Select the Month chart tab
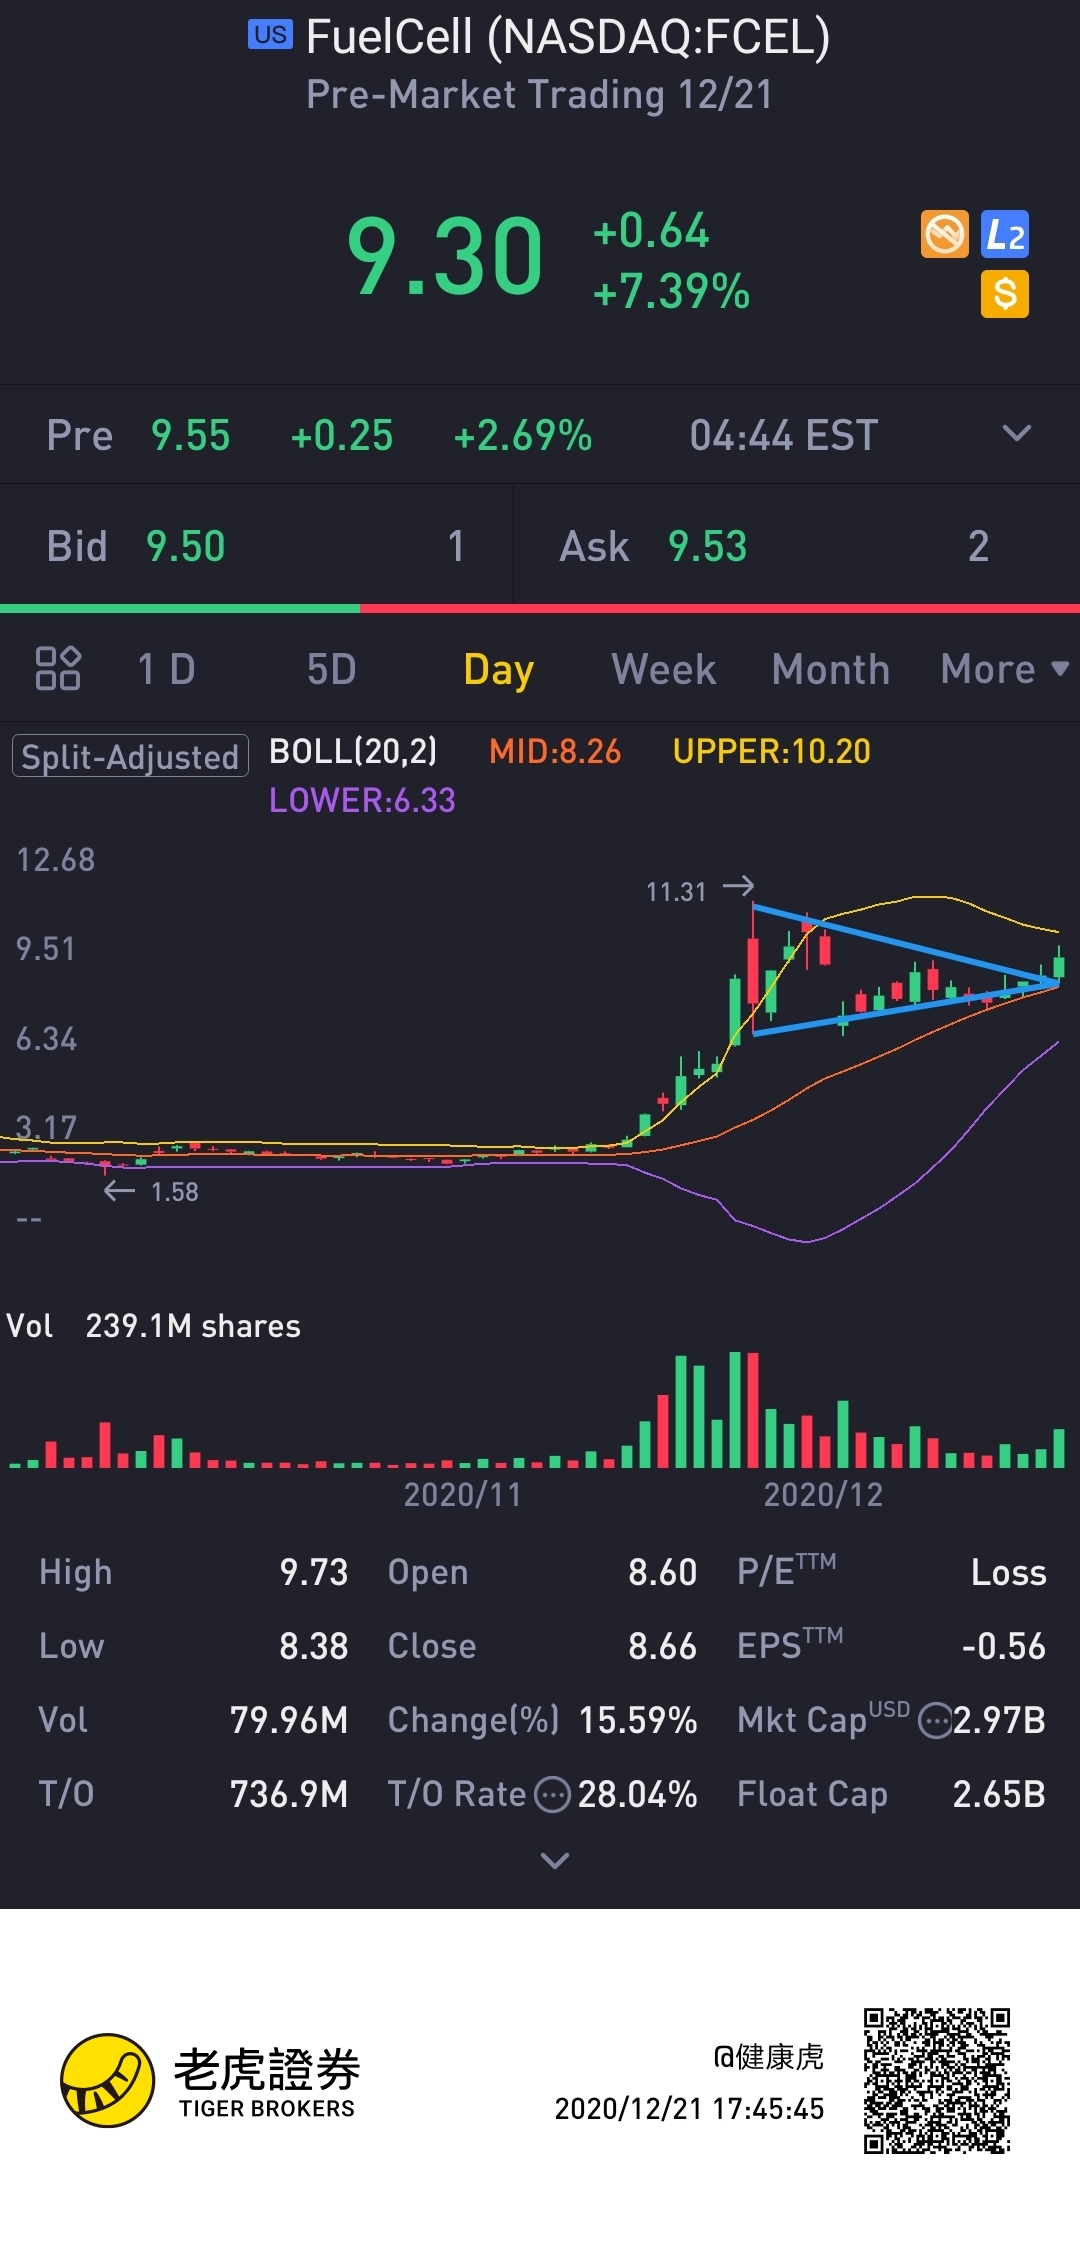The width and height of the screenshot is (1080, 2254). coord(831,669)
